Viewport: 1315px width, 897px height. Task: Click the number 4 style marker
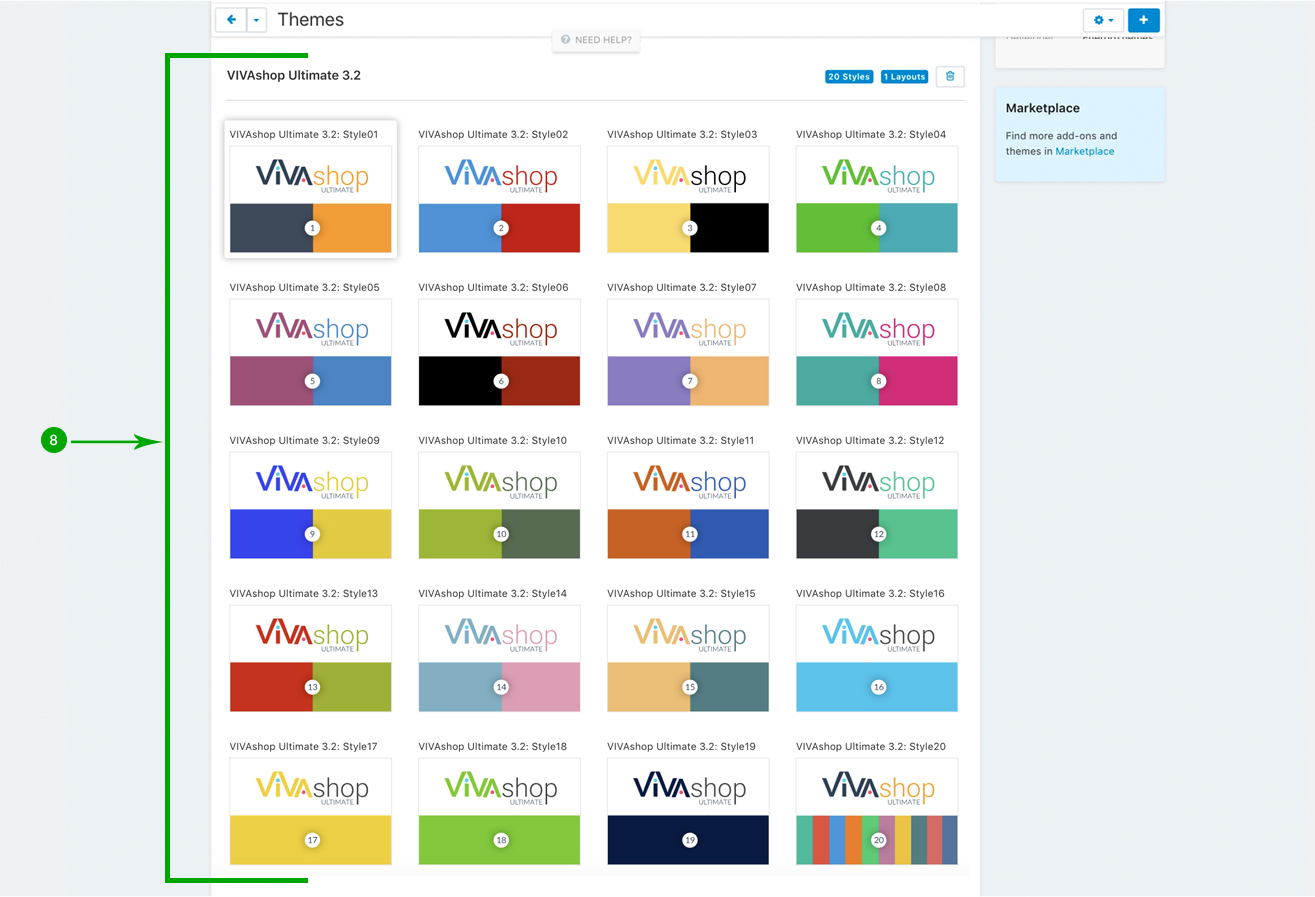pos(878,228)
